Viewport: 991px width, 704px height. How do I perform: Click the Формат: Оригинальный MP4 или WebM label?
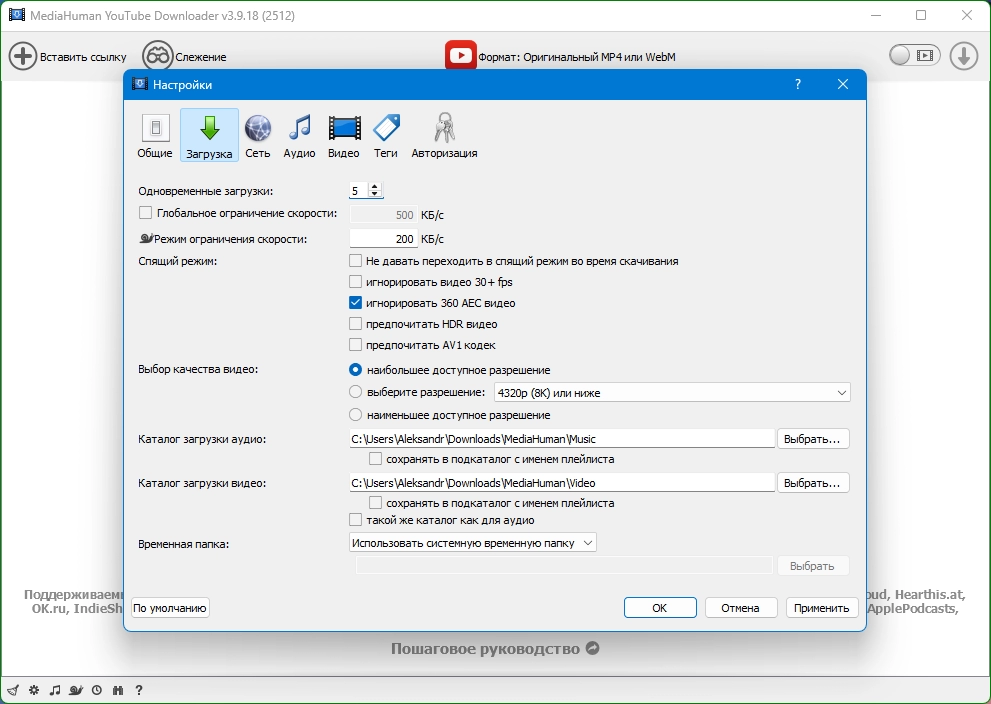pyautogui.click(x=576, y=57)
